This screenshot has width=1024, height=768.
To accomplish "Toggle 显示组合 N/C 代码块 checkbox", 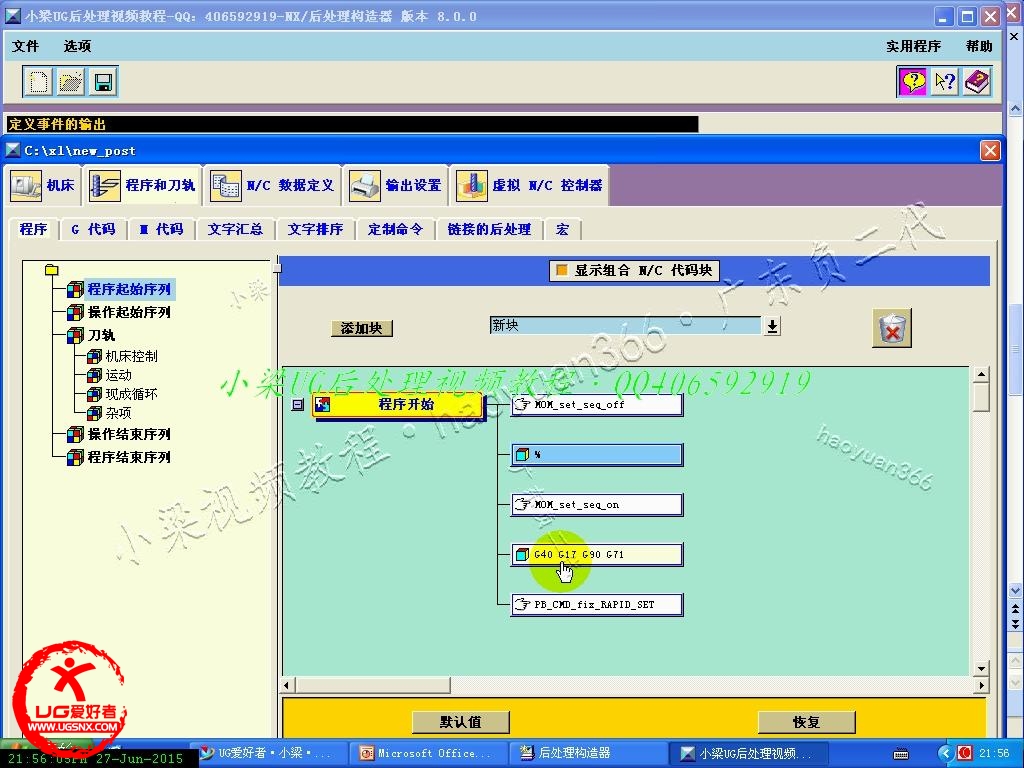I will [561, 270].
